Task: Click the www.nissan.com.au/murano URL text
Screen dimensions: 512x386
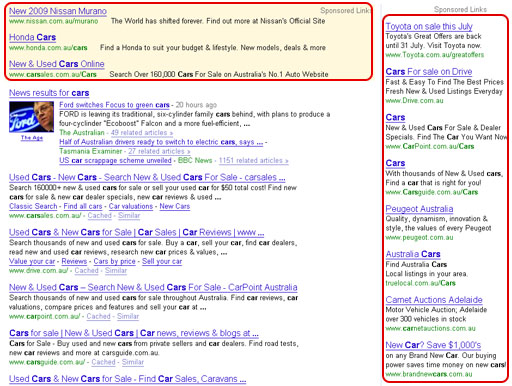Action: [54, 21]
